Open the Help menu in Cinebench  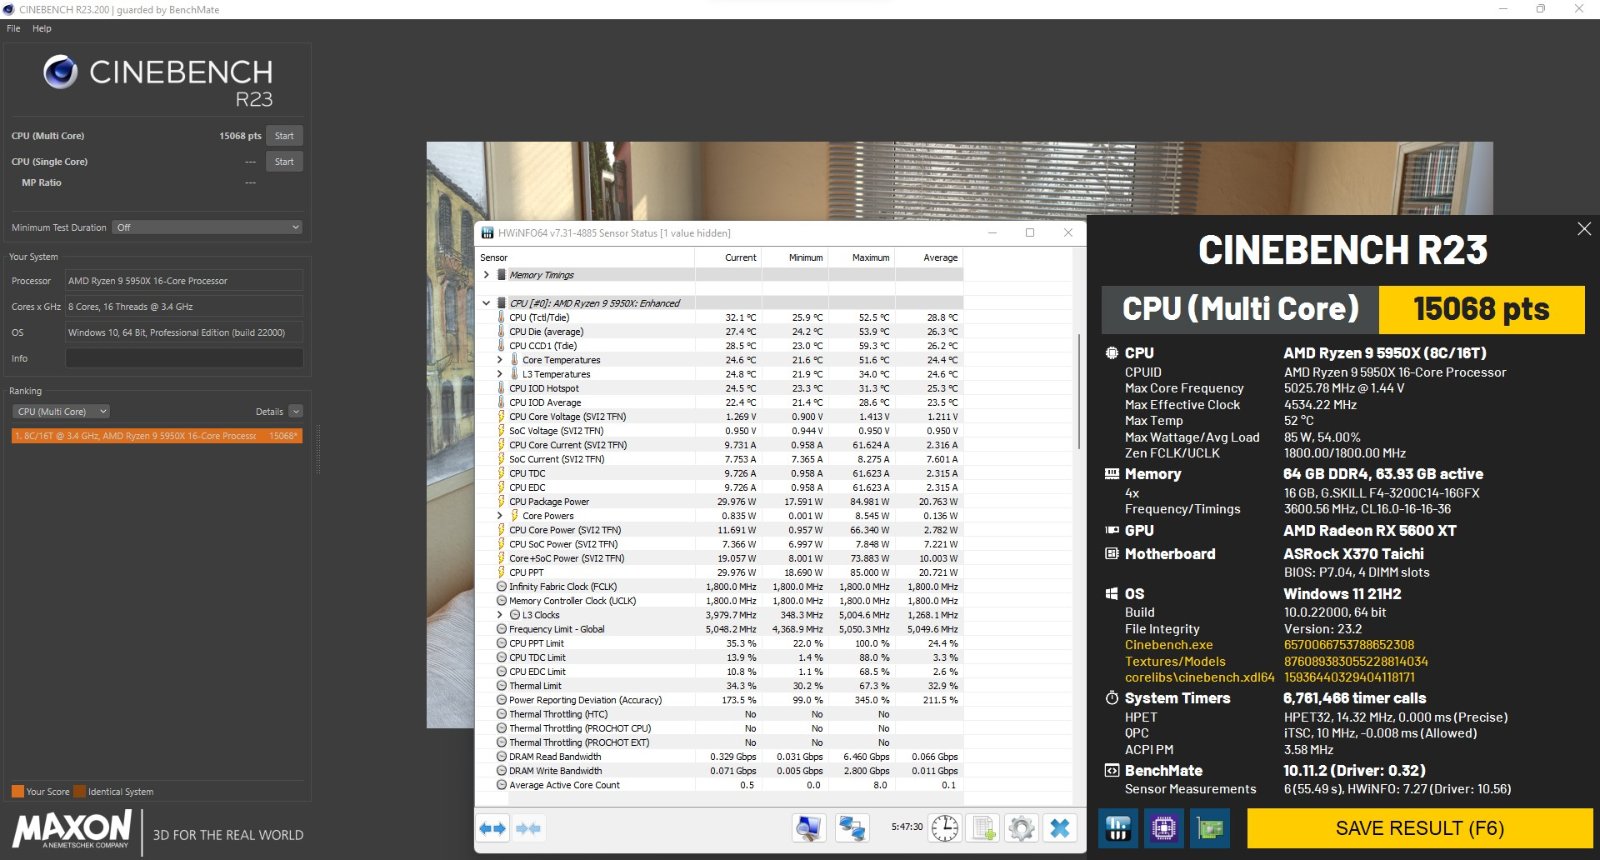(42, 28)
